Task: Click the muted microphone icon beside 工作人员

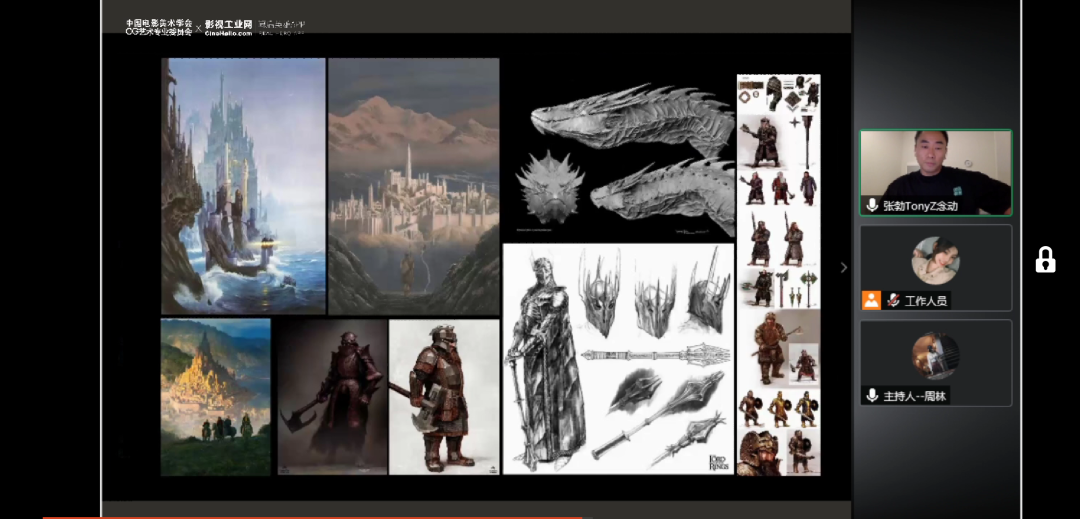Action: coord(893,301)
